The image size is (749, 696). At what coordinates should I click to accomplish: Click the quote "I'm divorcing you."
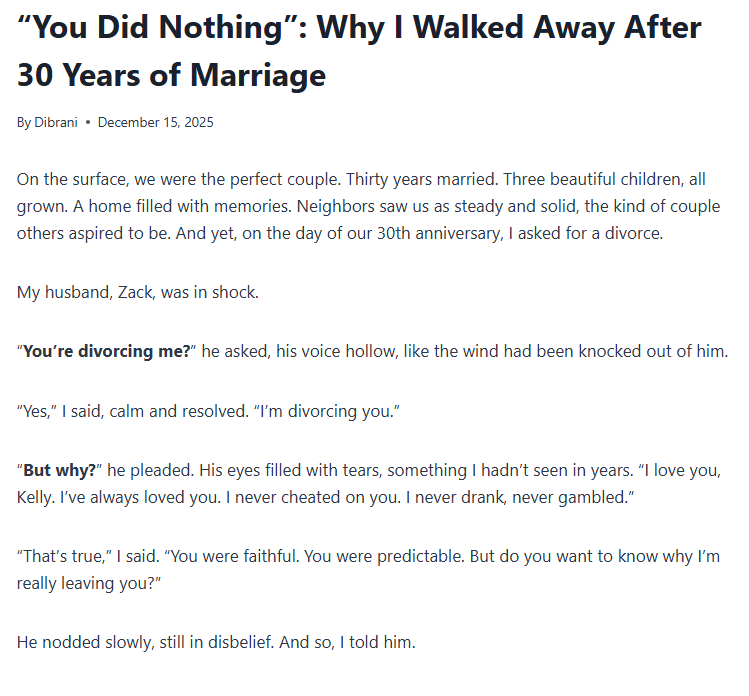(328, 411)
